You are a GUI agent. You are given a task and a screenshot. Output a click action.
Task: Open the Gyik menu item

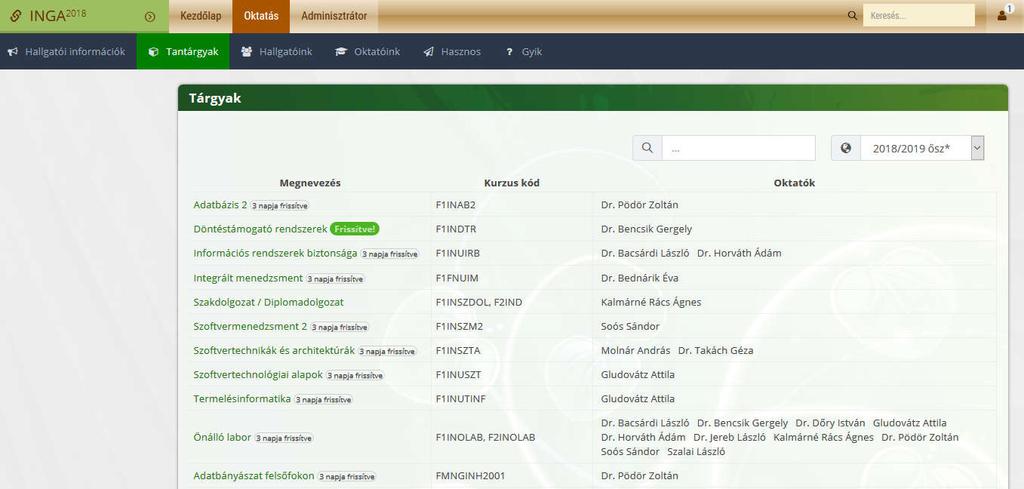point(524,52)
